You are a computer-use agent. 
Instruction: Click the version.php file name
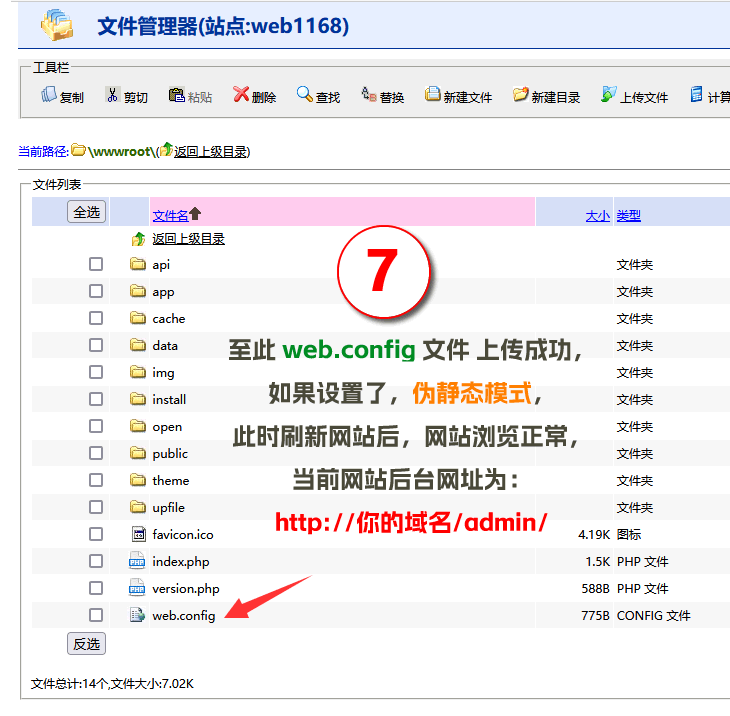click(x=186, y=589)
